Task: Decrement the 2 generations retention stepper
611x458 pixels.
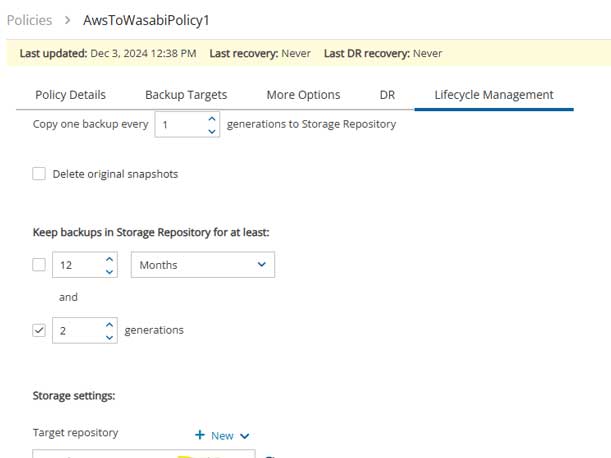Action: 109,337
